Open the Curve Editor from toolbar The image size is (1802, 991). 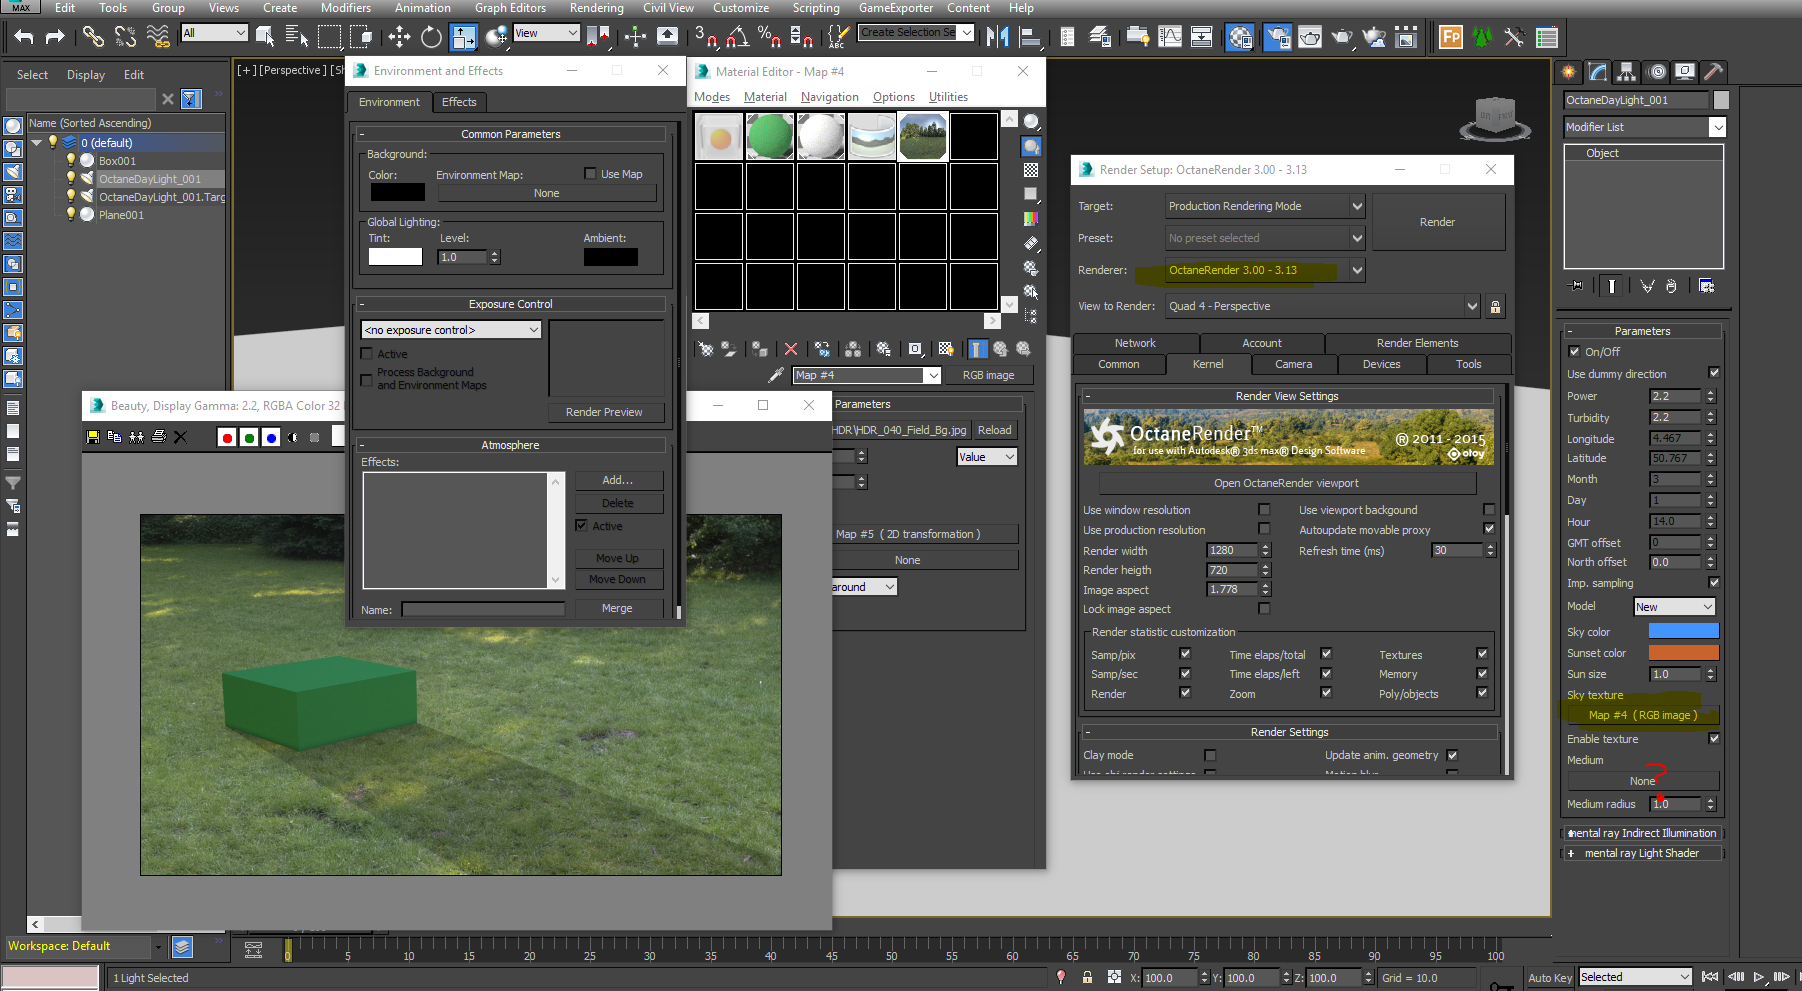tap(1170, 37)
